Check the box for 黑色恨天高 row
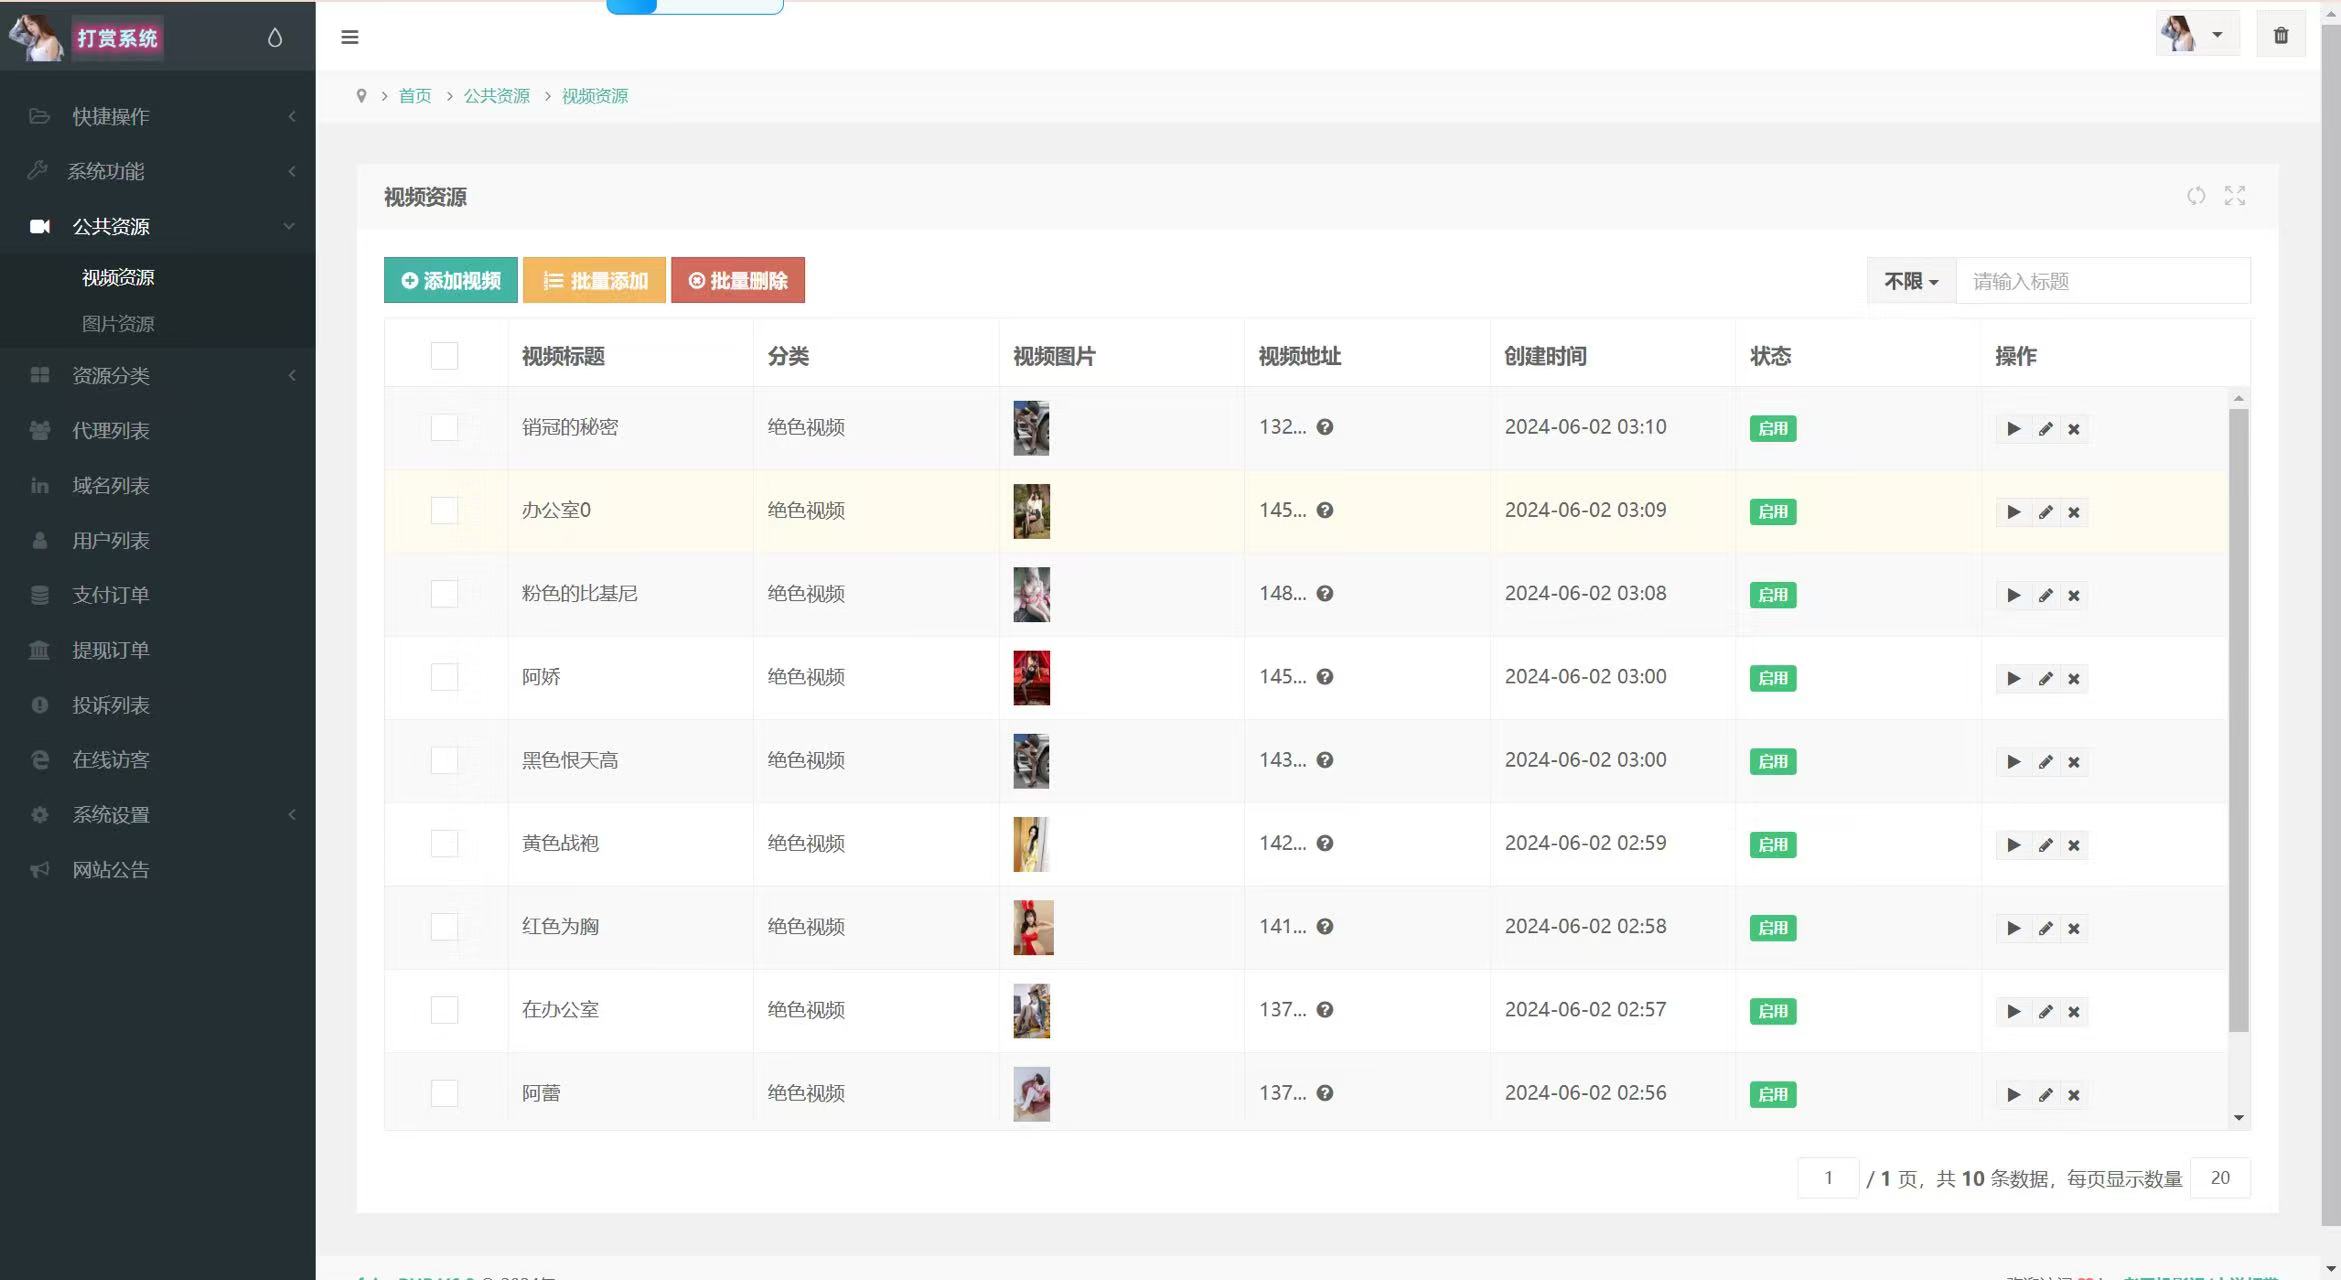Screen dimensions: 2341x1280 coord(444,761)
